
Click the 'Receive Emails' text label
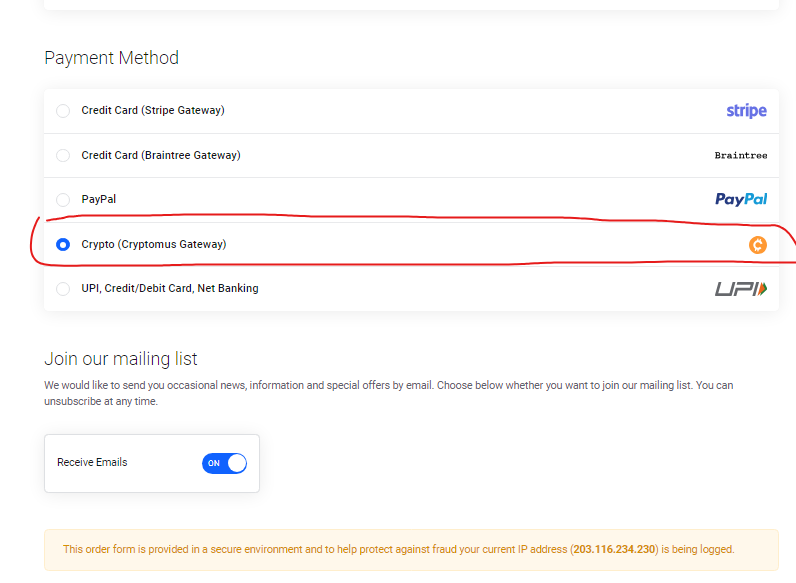[92, 463]
